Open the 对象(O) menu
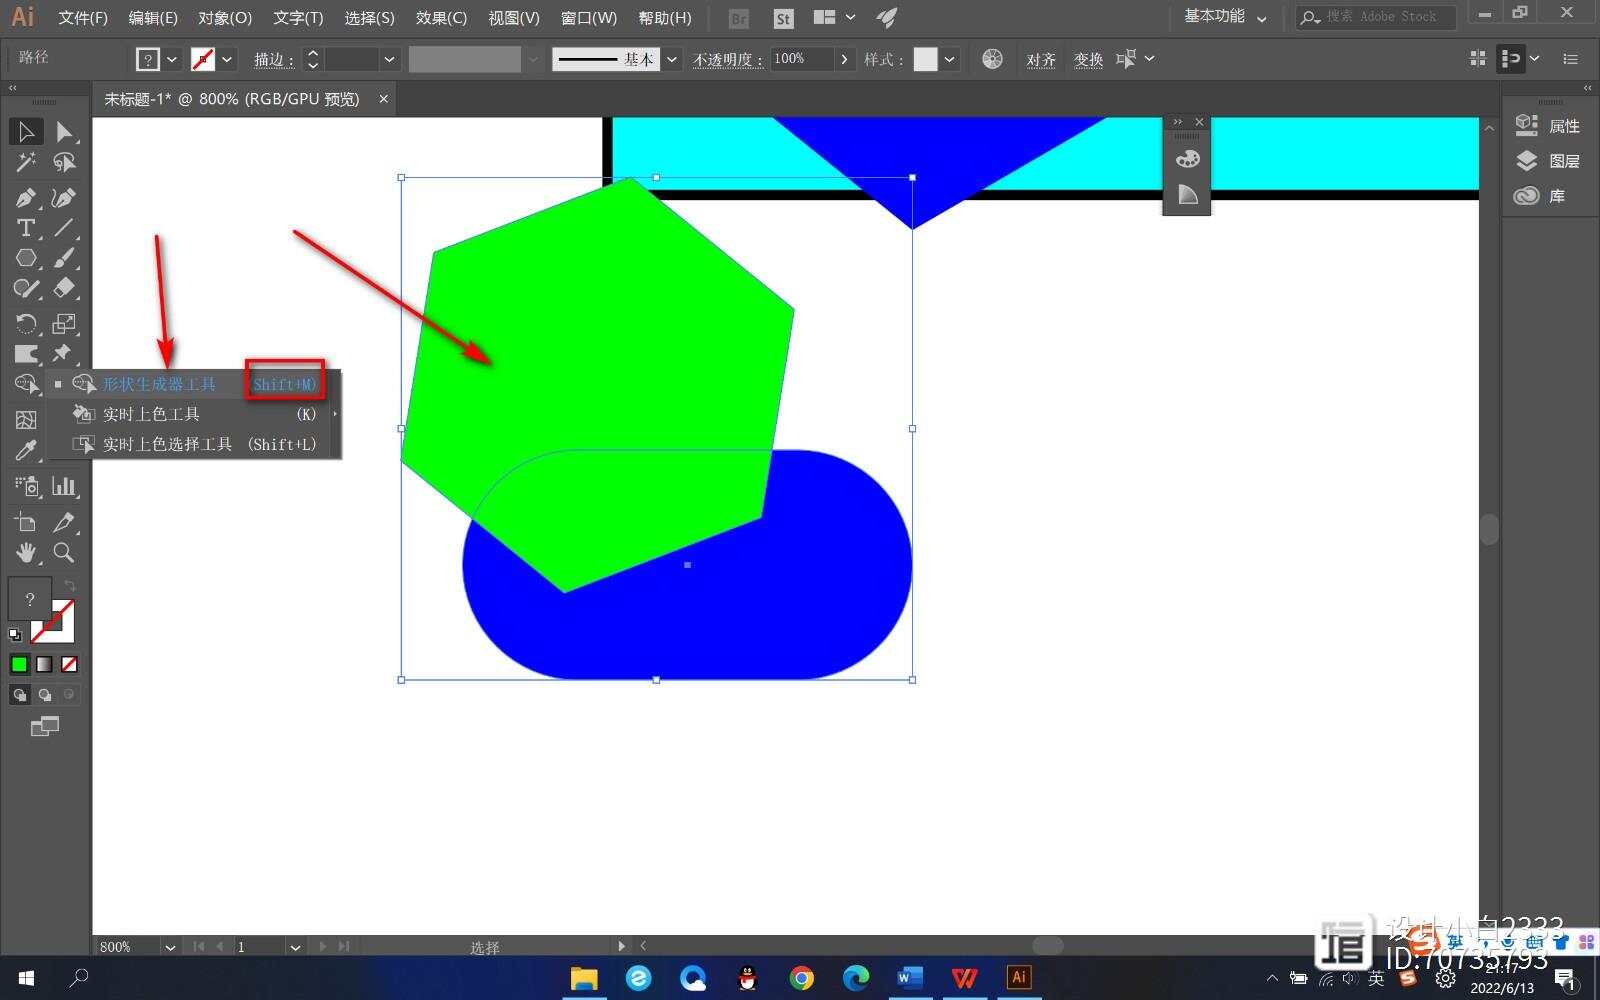This screenshot has height=1000, width=1600. pyautogui.click(x=225, y=18)
